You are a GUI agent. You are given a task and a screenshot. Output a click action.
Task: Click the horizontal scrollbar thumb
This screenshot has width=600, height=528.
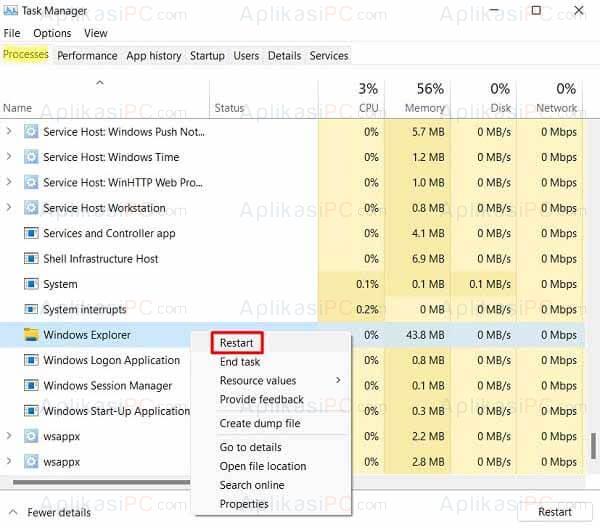coord(101,482)
